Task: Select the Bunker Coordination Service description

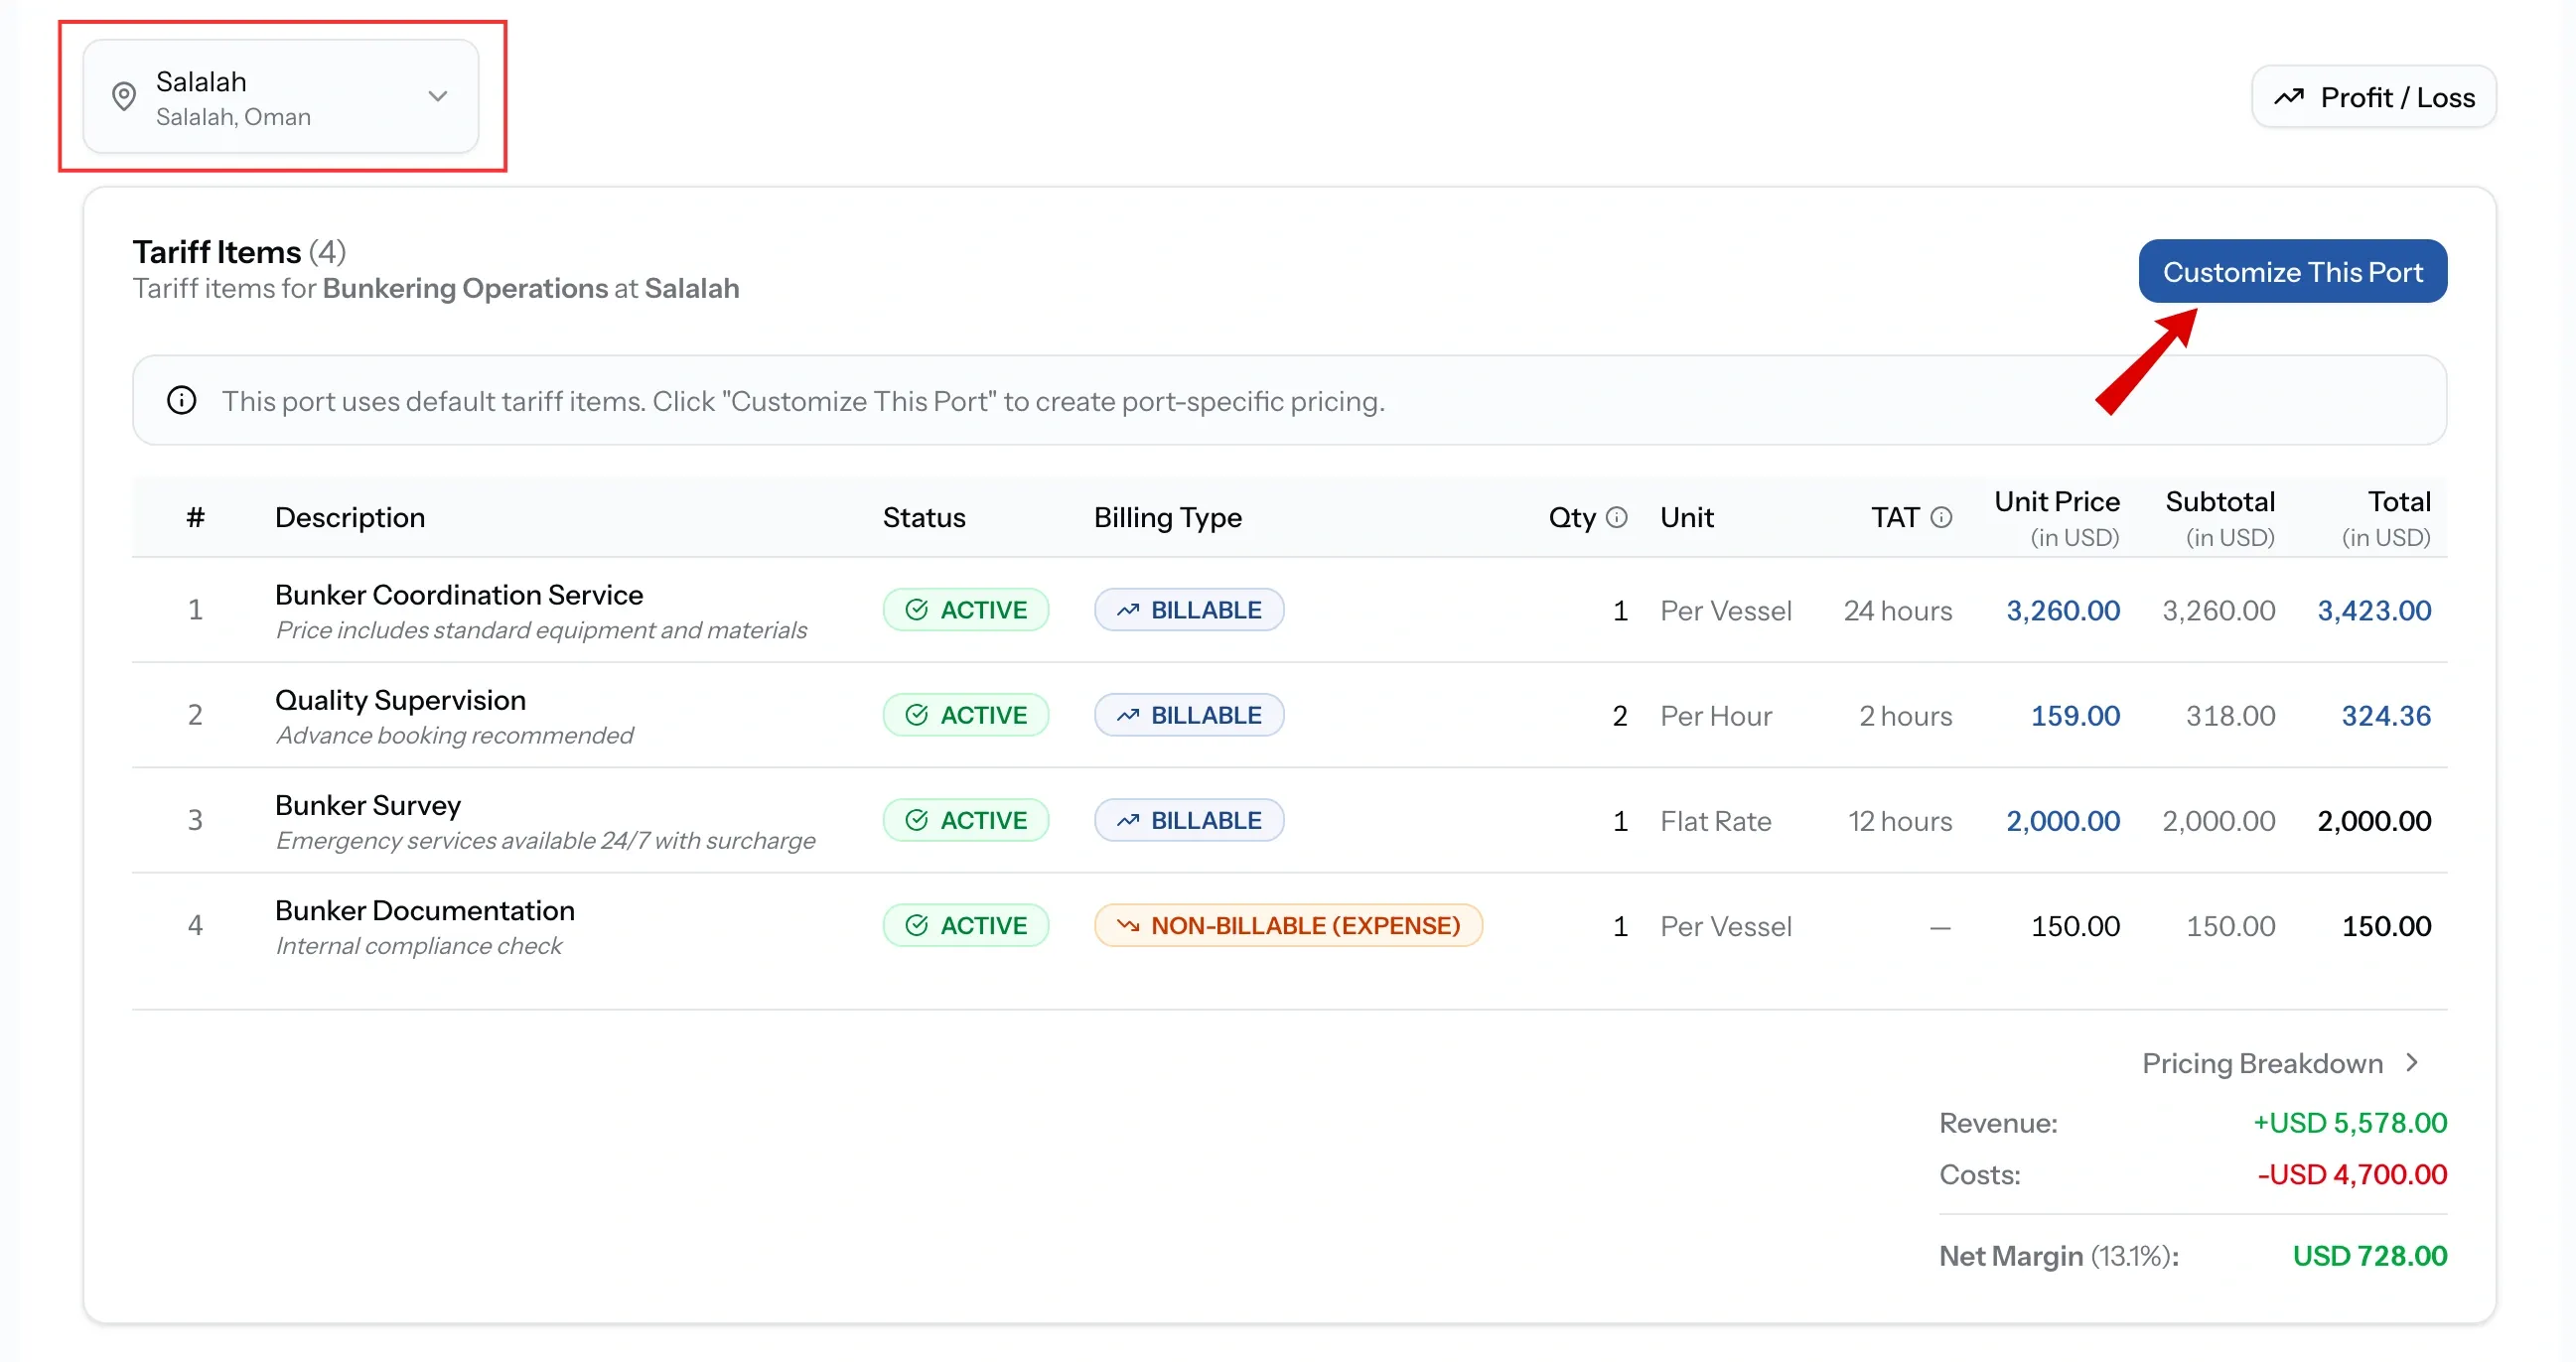Action: 459,595
